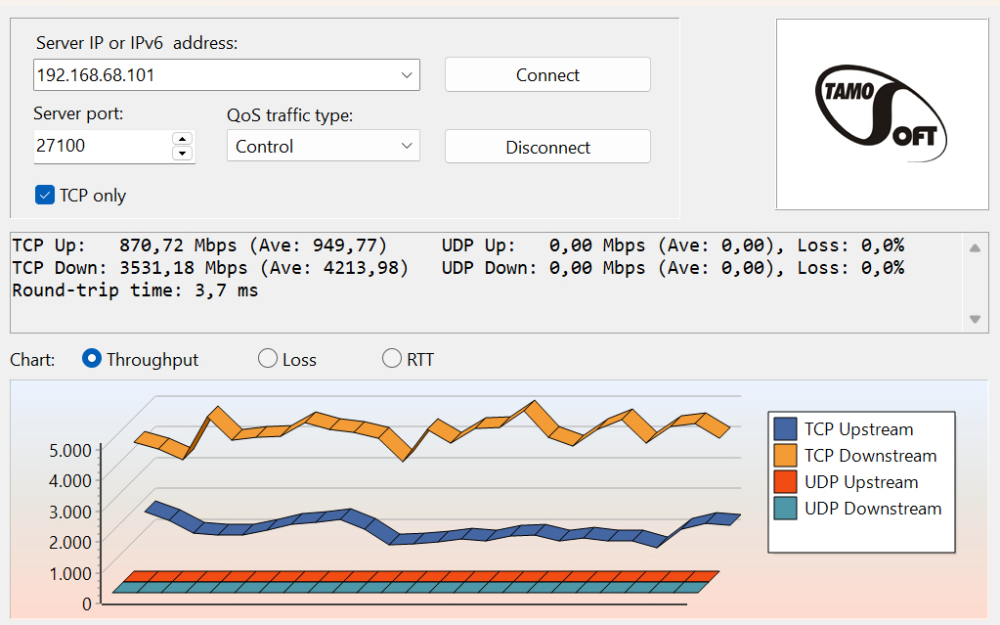Click the TamoSoft logo image

882,114
